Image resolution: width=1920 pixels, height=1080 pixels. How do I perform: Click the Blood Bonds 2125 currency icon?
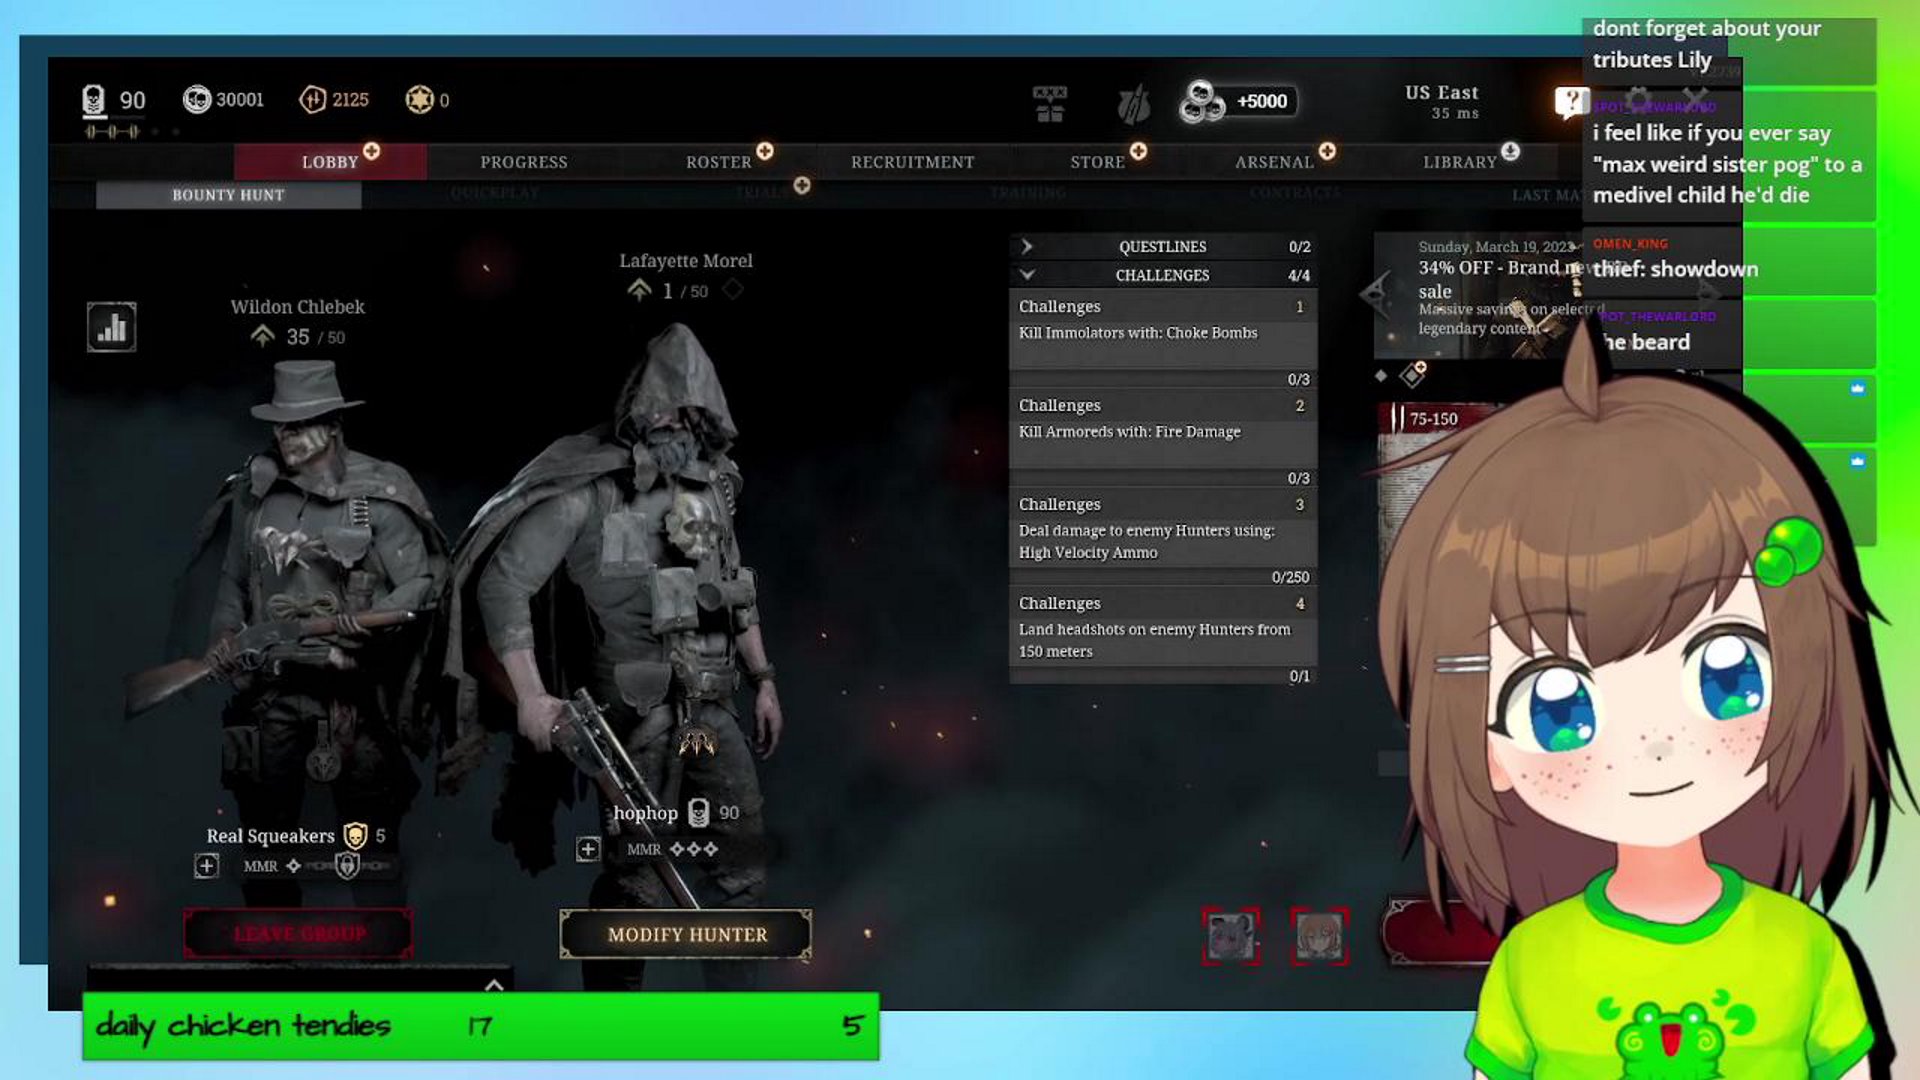click(x=312, y=100)
